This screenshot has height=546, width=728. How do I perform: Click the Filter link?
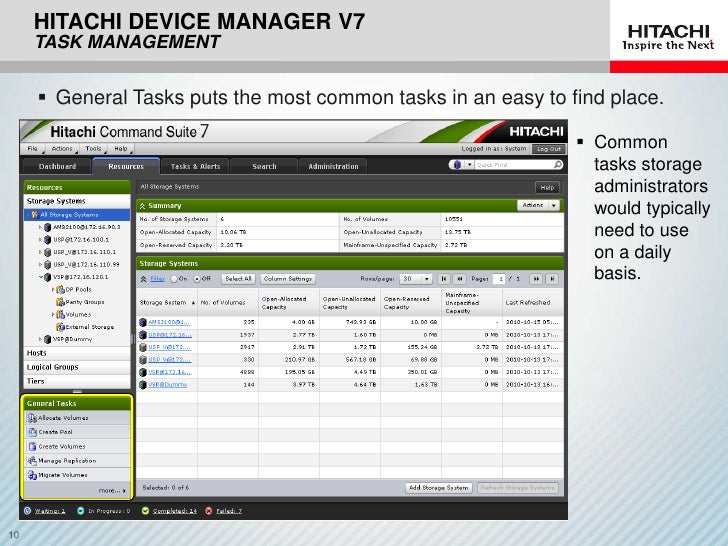[157, 279]
